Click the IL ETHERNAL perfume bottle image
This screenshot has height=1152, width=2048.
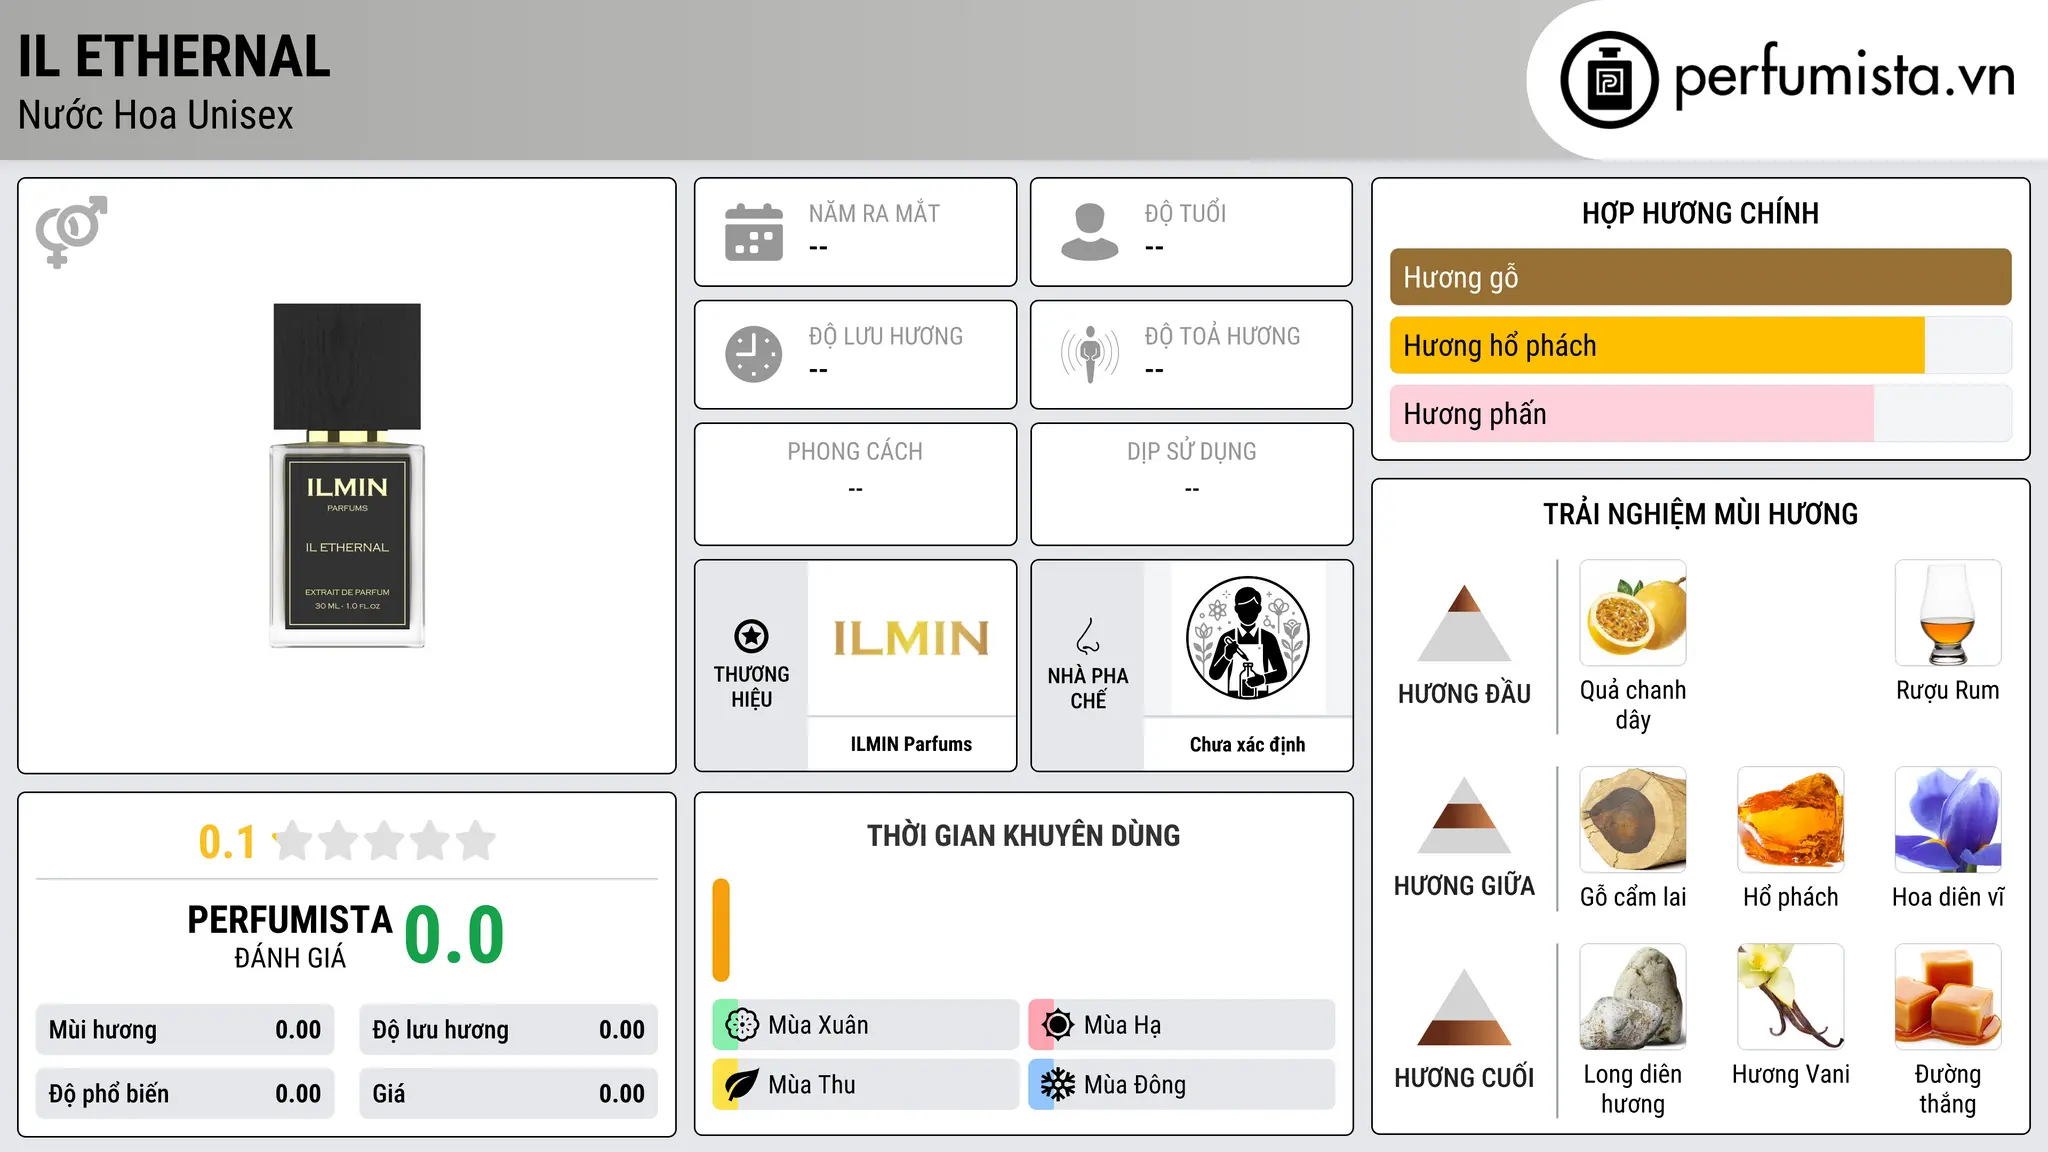coord(347,476)
